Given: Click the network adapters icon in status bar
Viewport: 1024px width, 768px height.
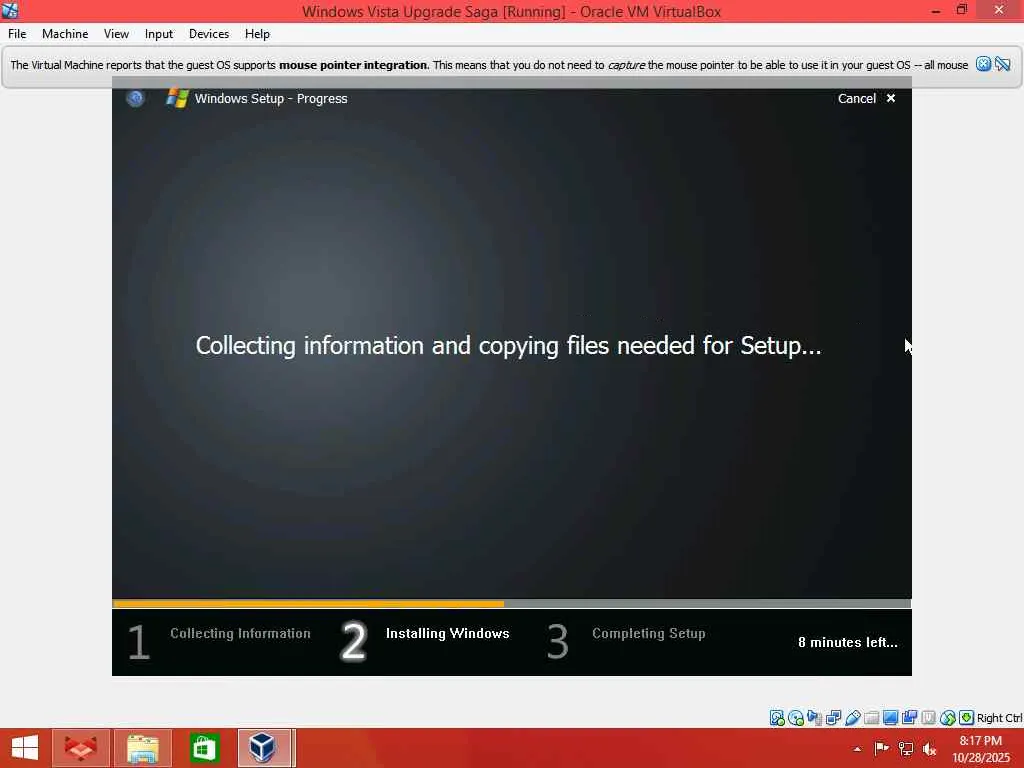Looking at the screenshot, I should 833,718.
